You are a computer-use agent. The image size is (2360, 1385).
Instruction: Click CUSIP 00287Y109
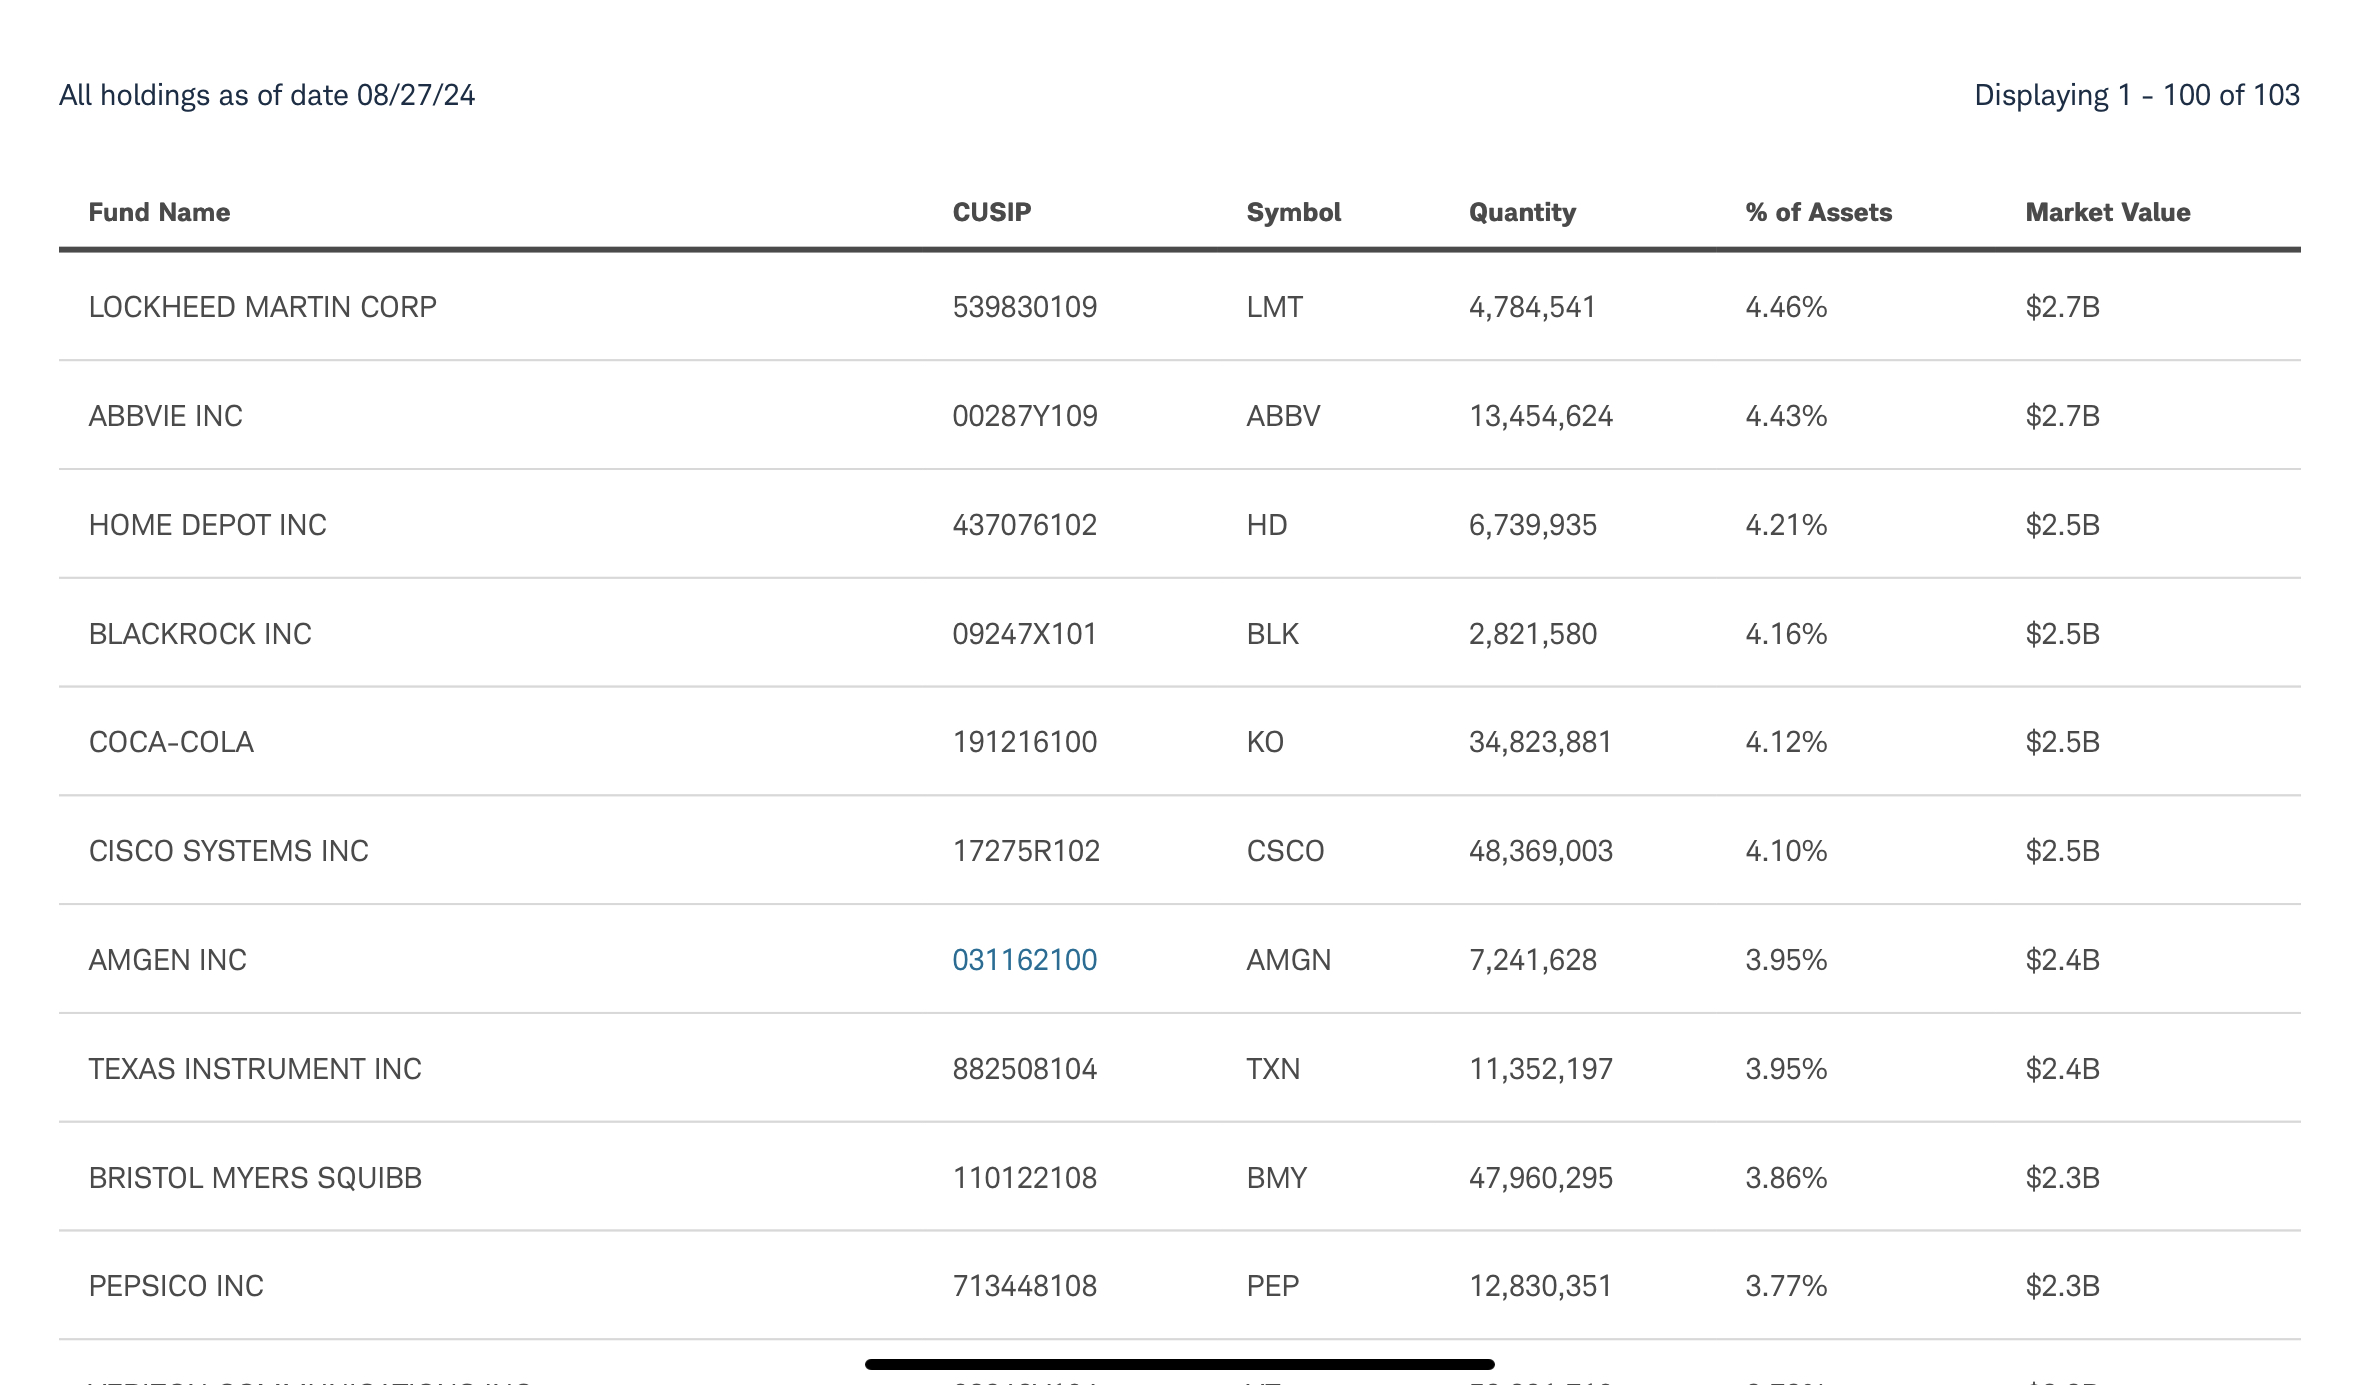point(1024,416)
